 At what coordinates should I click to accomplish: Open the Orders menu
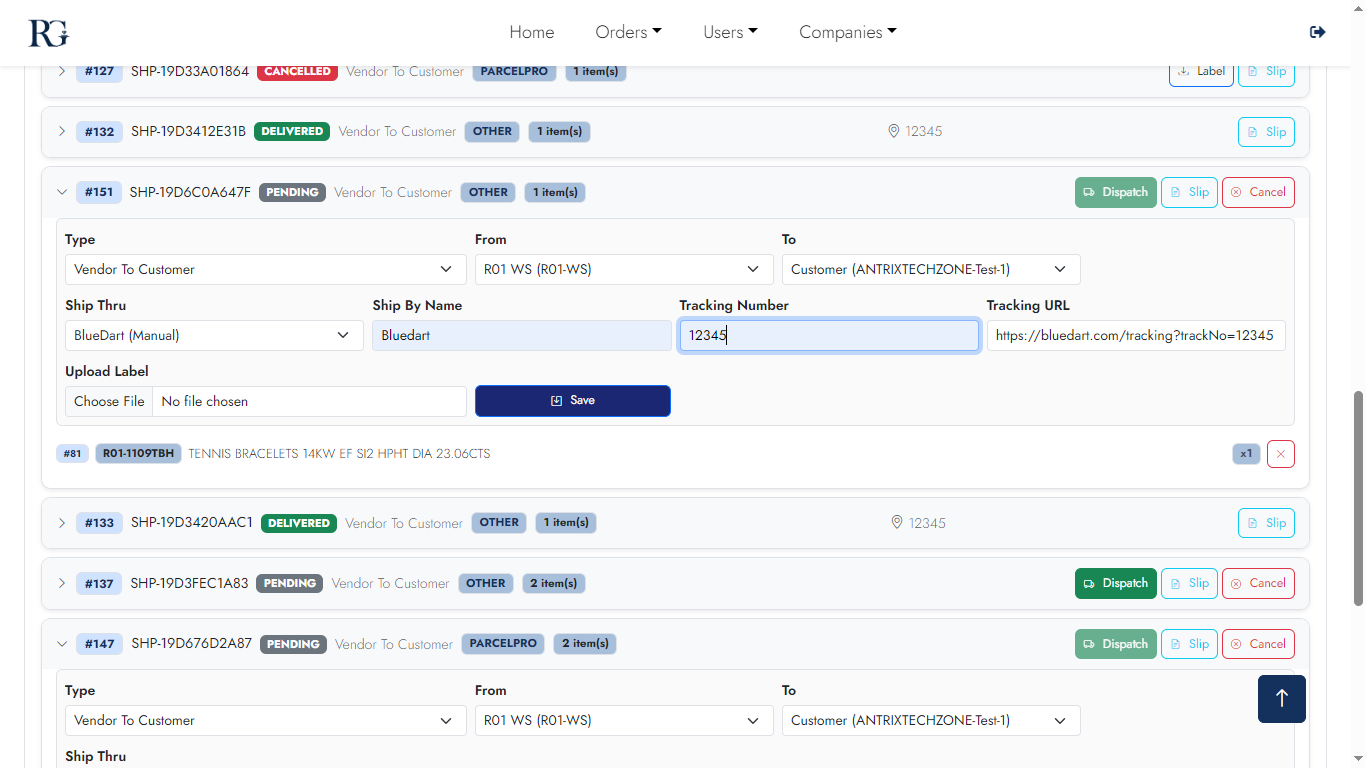click(x=628, y=32)
